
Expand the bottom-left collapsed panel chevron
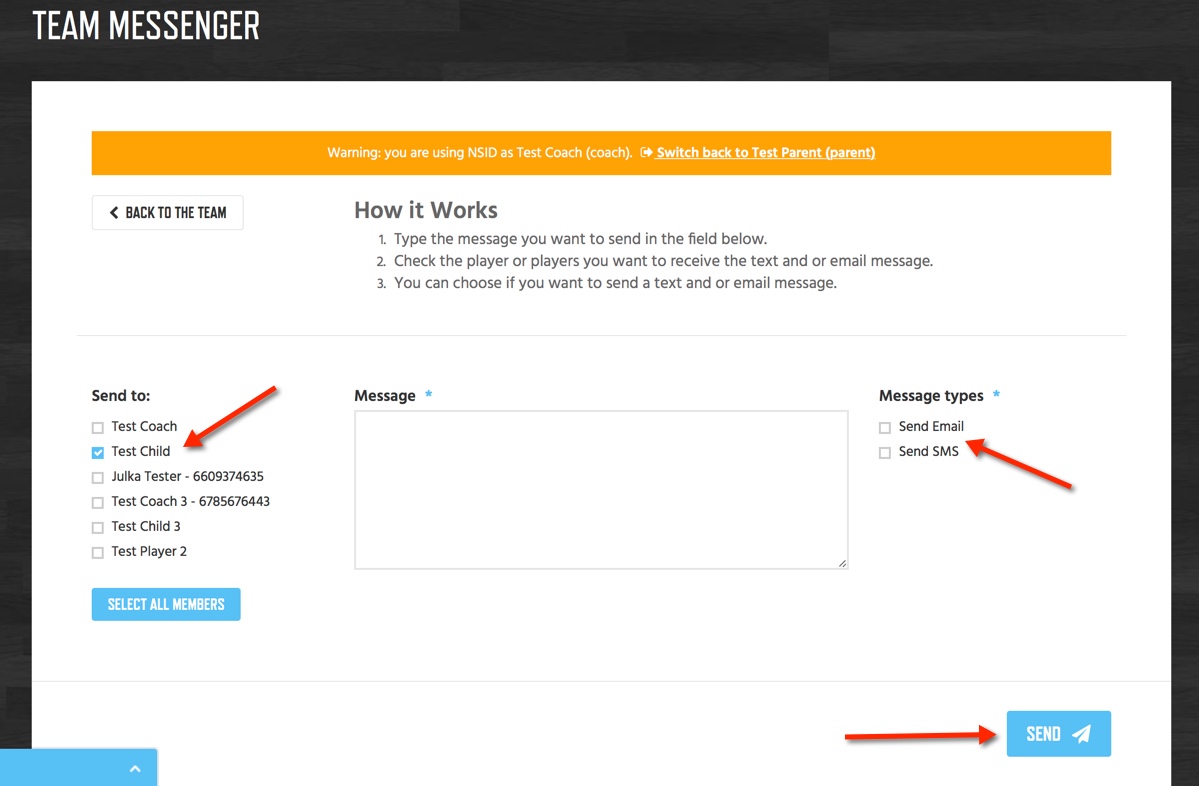135,768
